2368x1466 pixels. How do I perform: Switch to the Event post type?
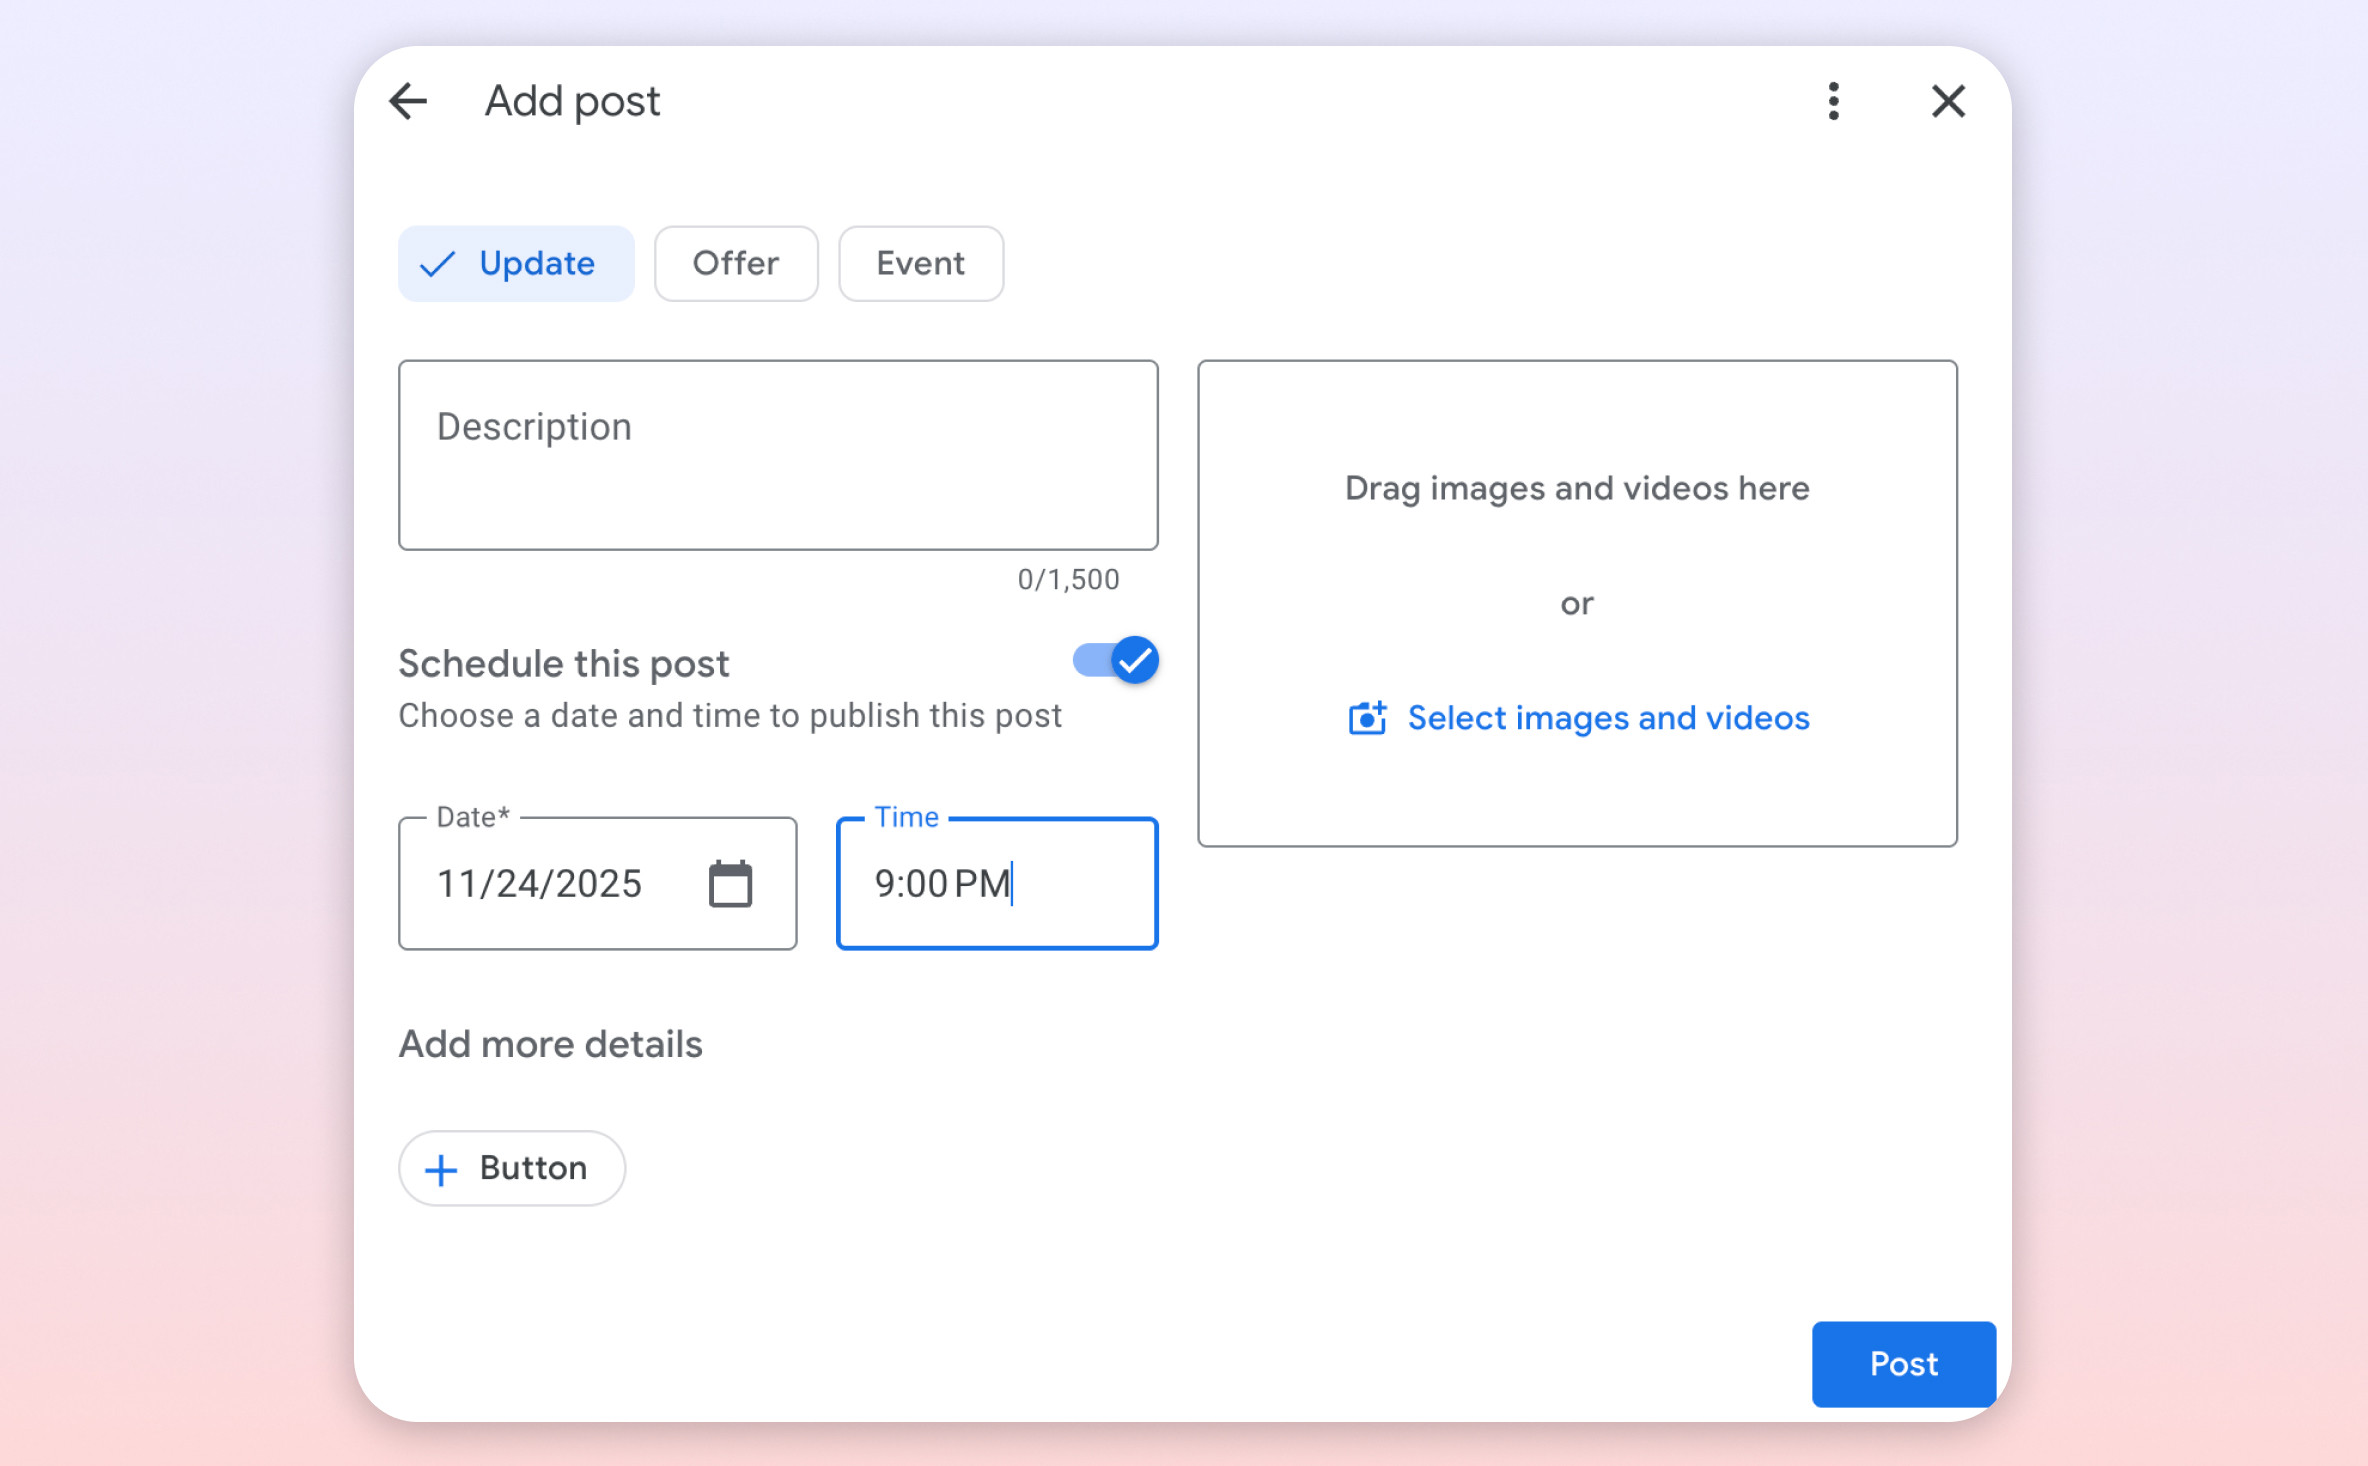pos(920,264)
